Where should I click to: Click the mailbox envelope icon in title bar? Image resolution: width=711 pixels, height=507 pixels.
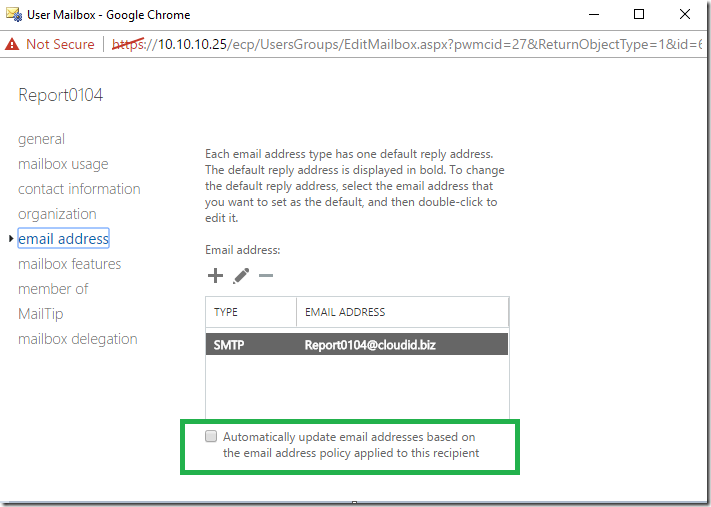(x=14, y=15)
